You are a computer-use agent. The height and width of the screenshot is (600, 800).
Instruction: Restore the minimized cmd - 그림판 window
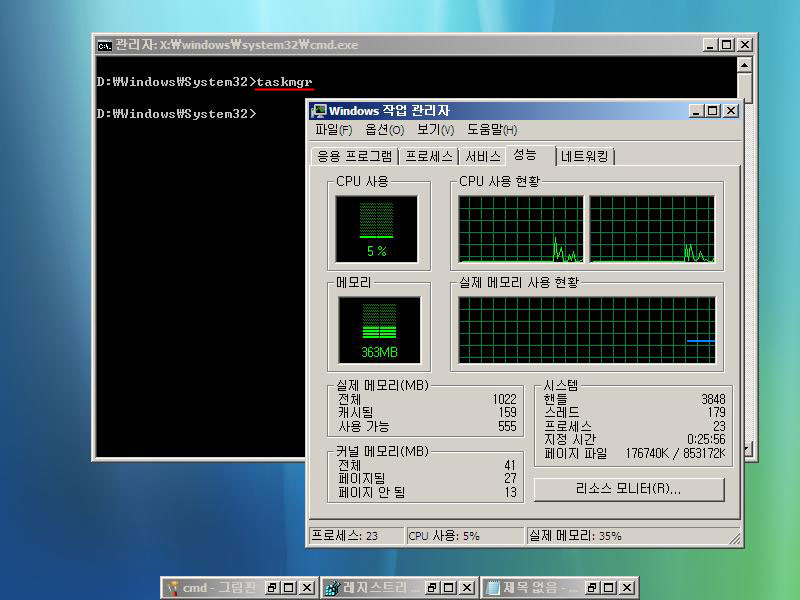pyautogui.click(x=272, y=588)
